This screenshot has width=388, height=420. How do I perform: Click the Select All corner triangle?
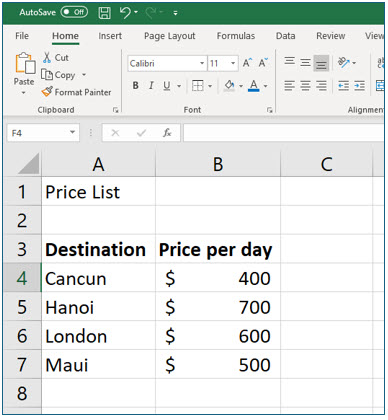[x=28, y=164]
